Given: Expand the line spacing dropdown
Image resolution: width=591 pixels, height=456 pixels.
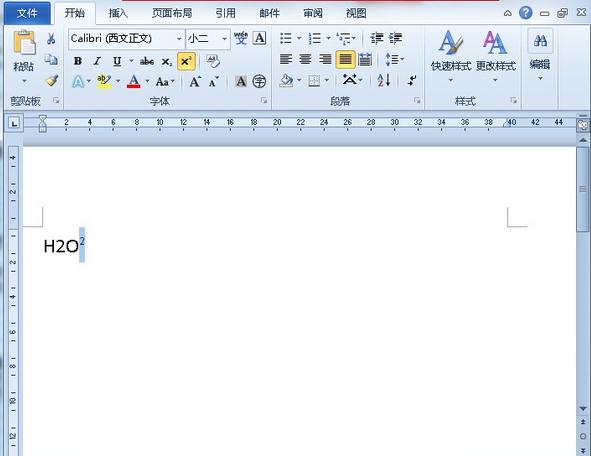Looking at the screenshot, I should pos(395,59).
